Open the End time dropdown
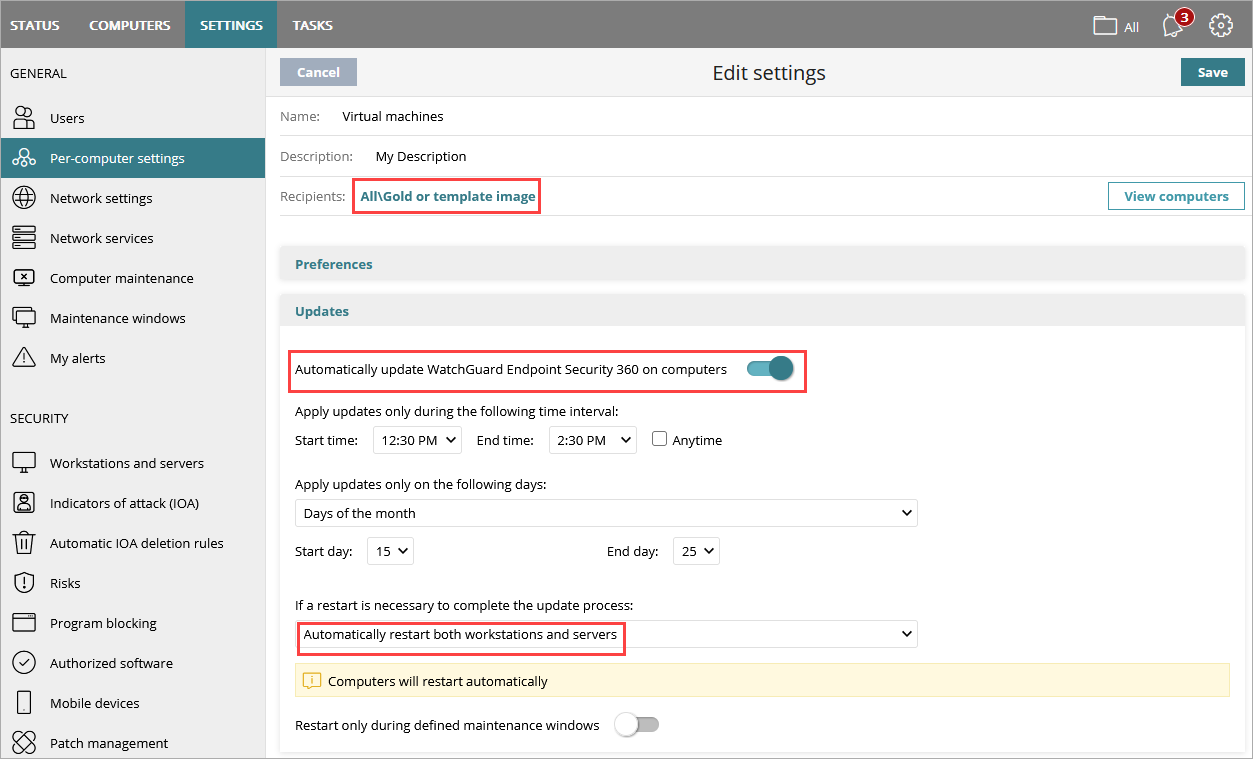Viewport: 1253px width, 759px height. point(593,440)
